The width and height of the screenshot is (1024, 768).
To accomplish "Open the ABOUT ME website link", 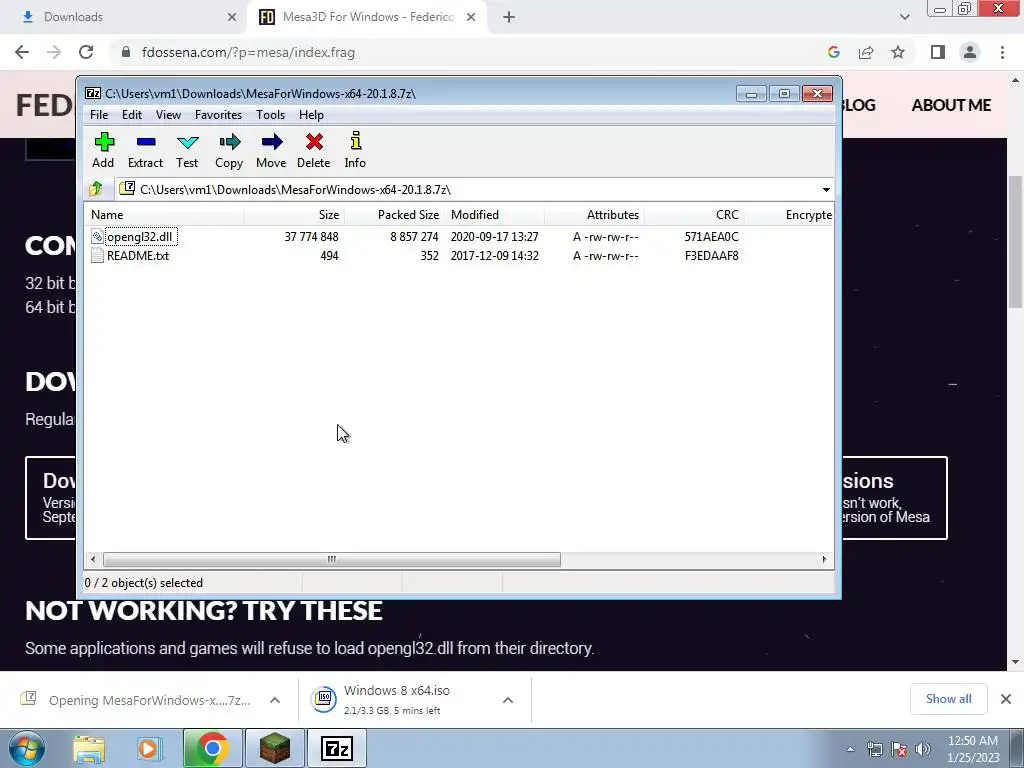I will click(x=951, y=105).
